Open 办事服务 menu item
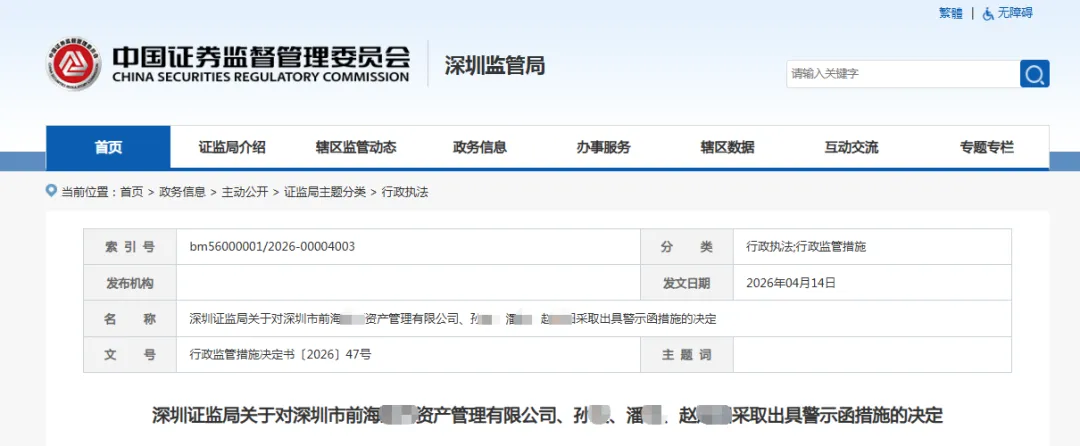1080x446 pixels. click(x=603, y=147)
